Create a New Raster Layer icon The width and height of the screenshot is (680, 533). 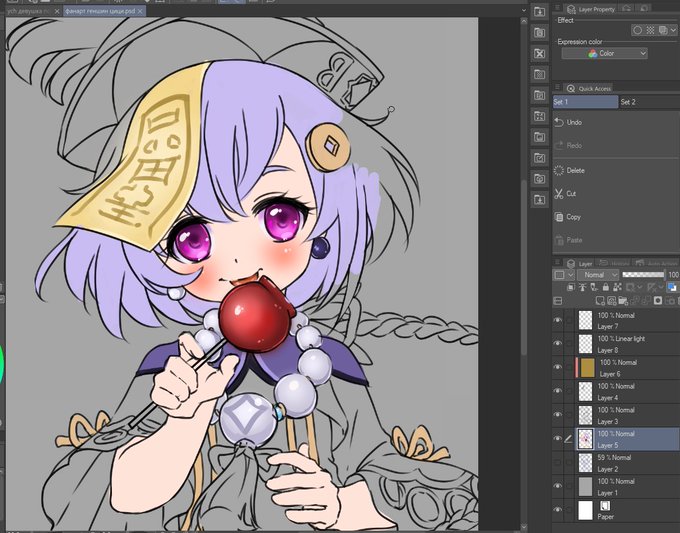(600, 301)
